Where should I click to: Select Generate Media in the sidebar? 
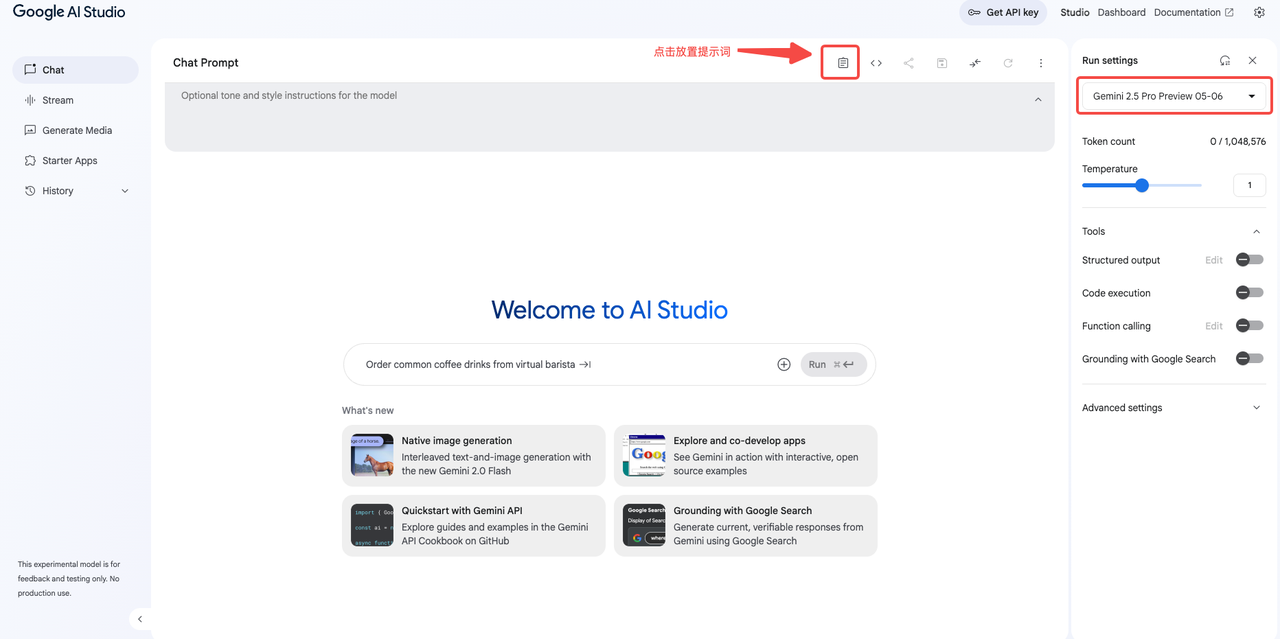[75, 130]
